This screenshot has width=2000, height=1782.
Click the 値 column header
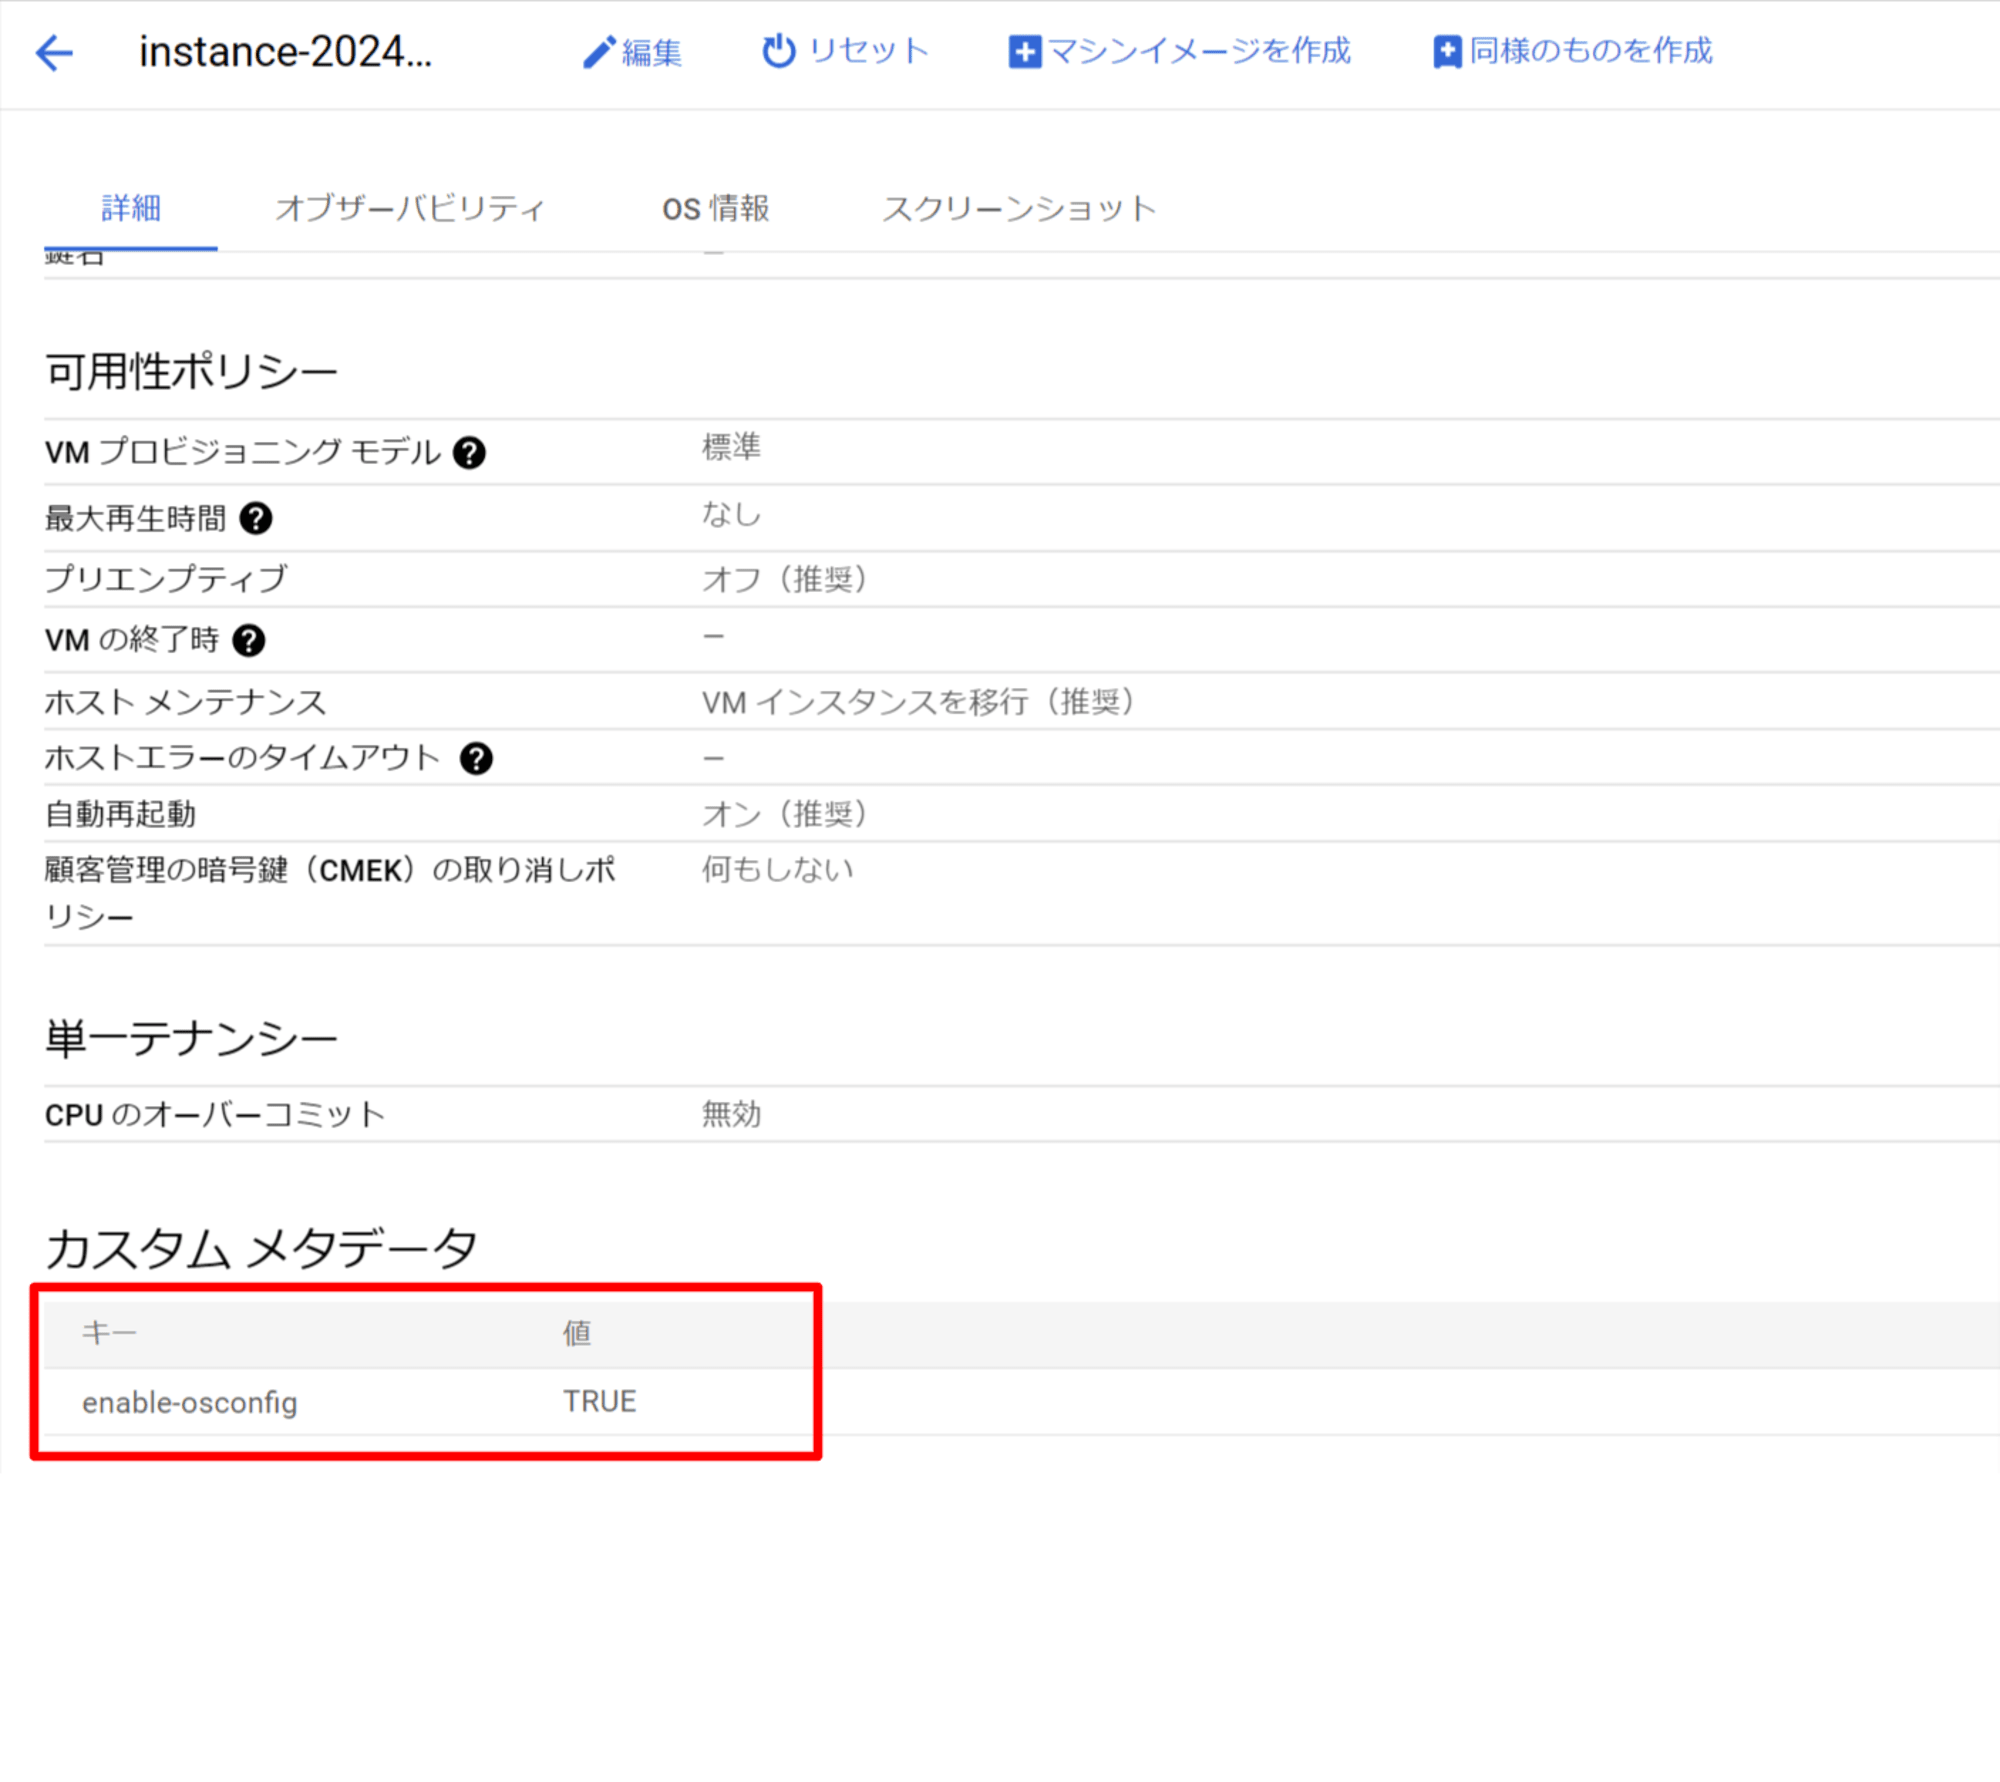coord(577,1333)
